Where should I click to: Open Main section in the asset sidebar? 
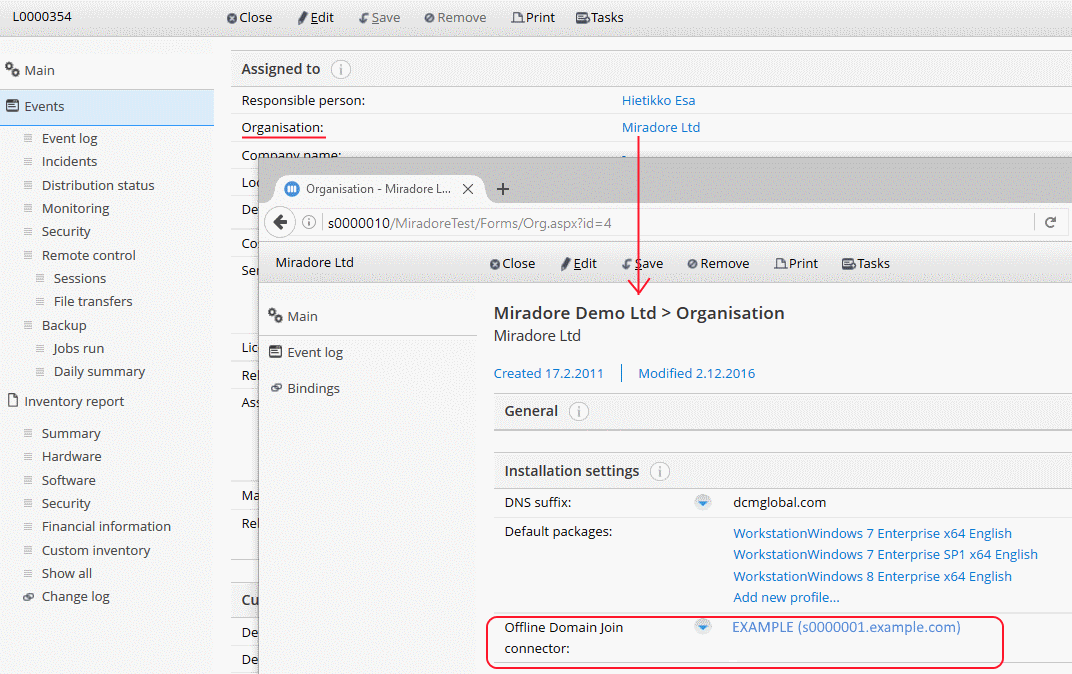(30, 70)
